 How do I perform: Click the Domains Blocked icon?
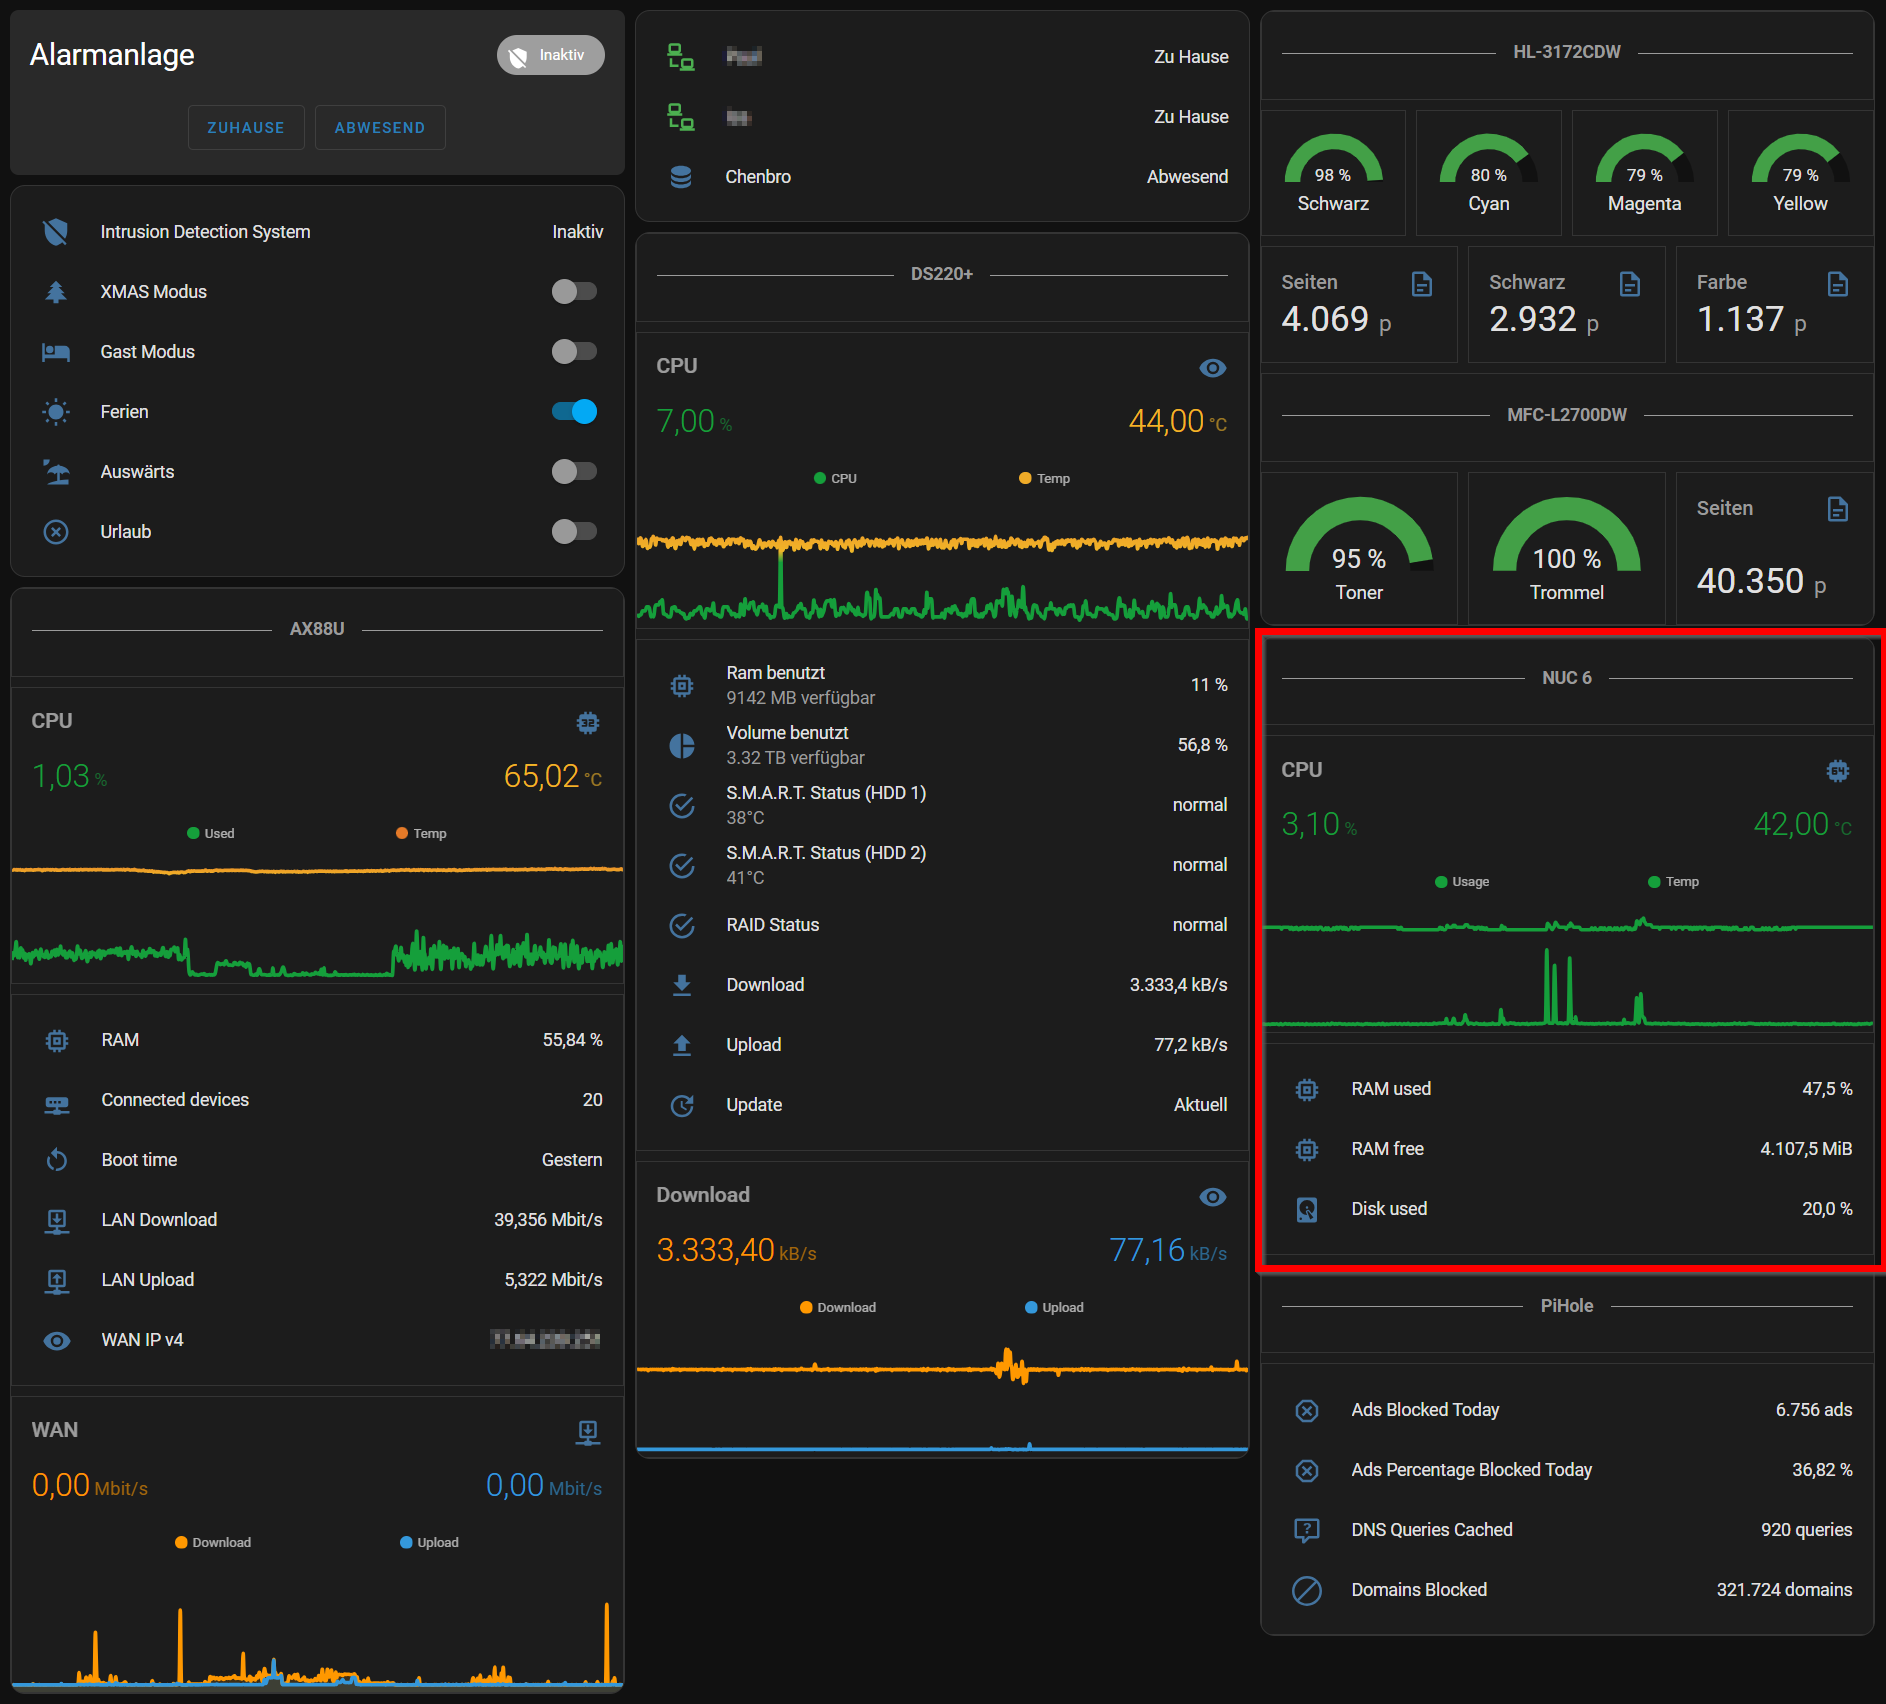pos(1307,1590)
